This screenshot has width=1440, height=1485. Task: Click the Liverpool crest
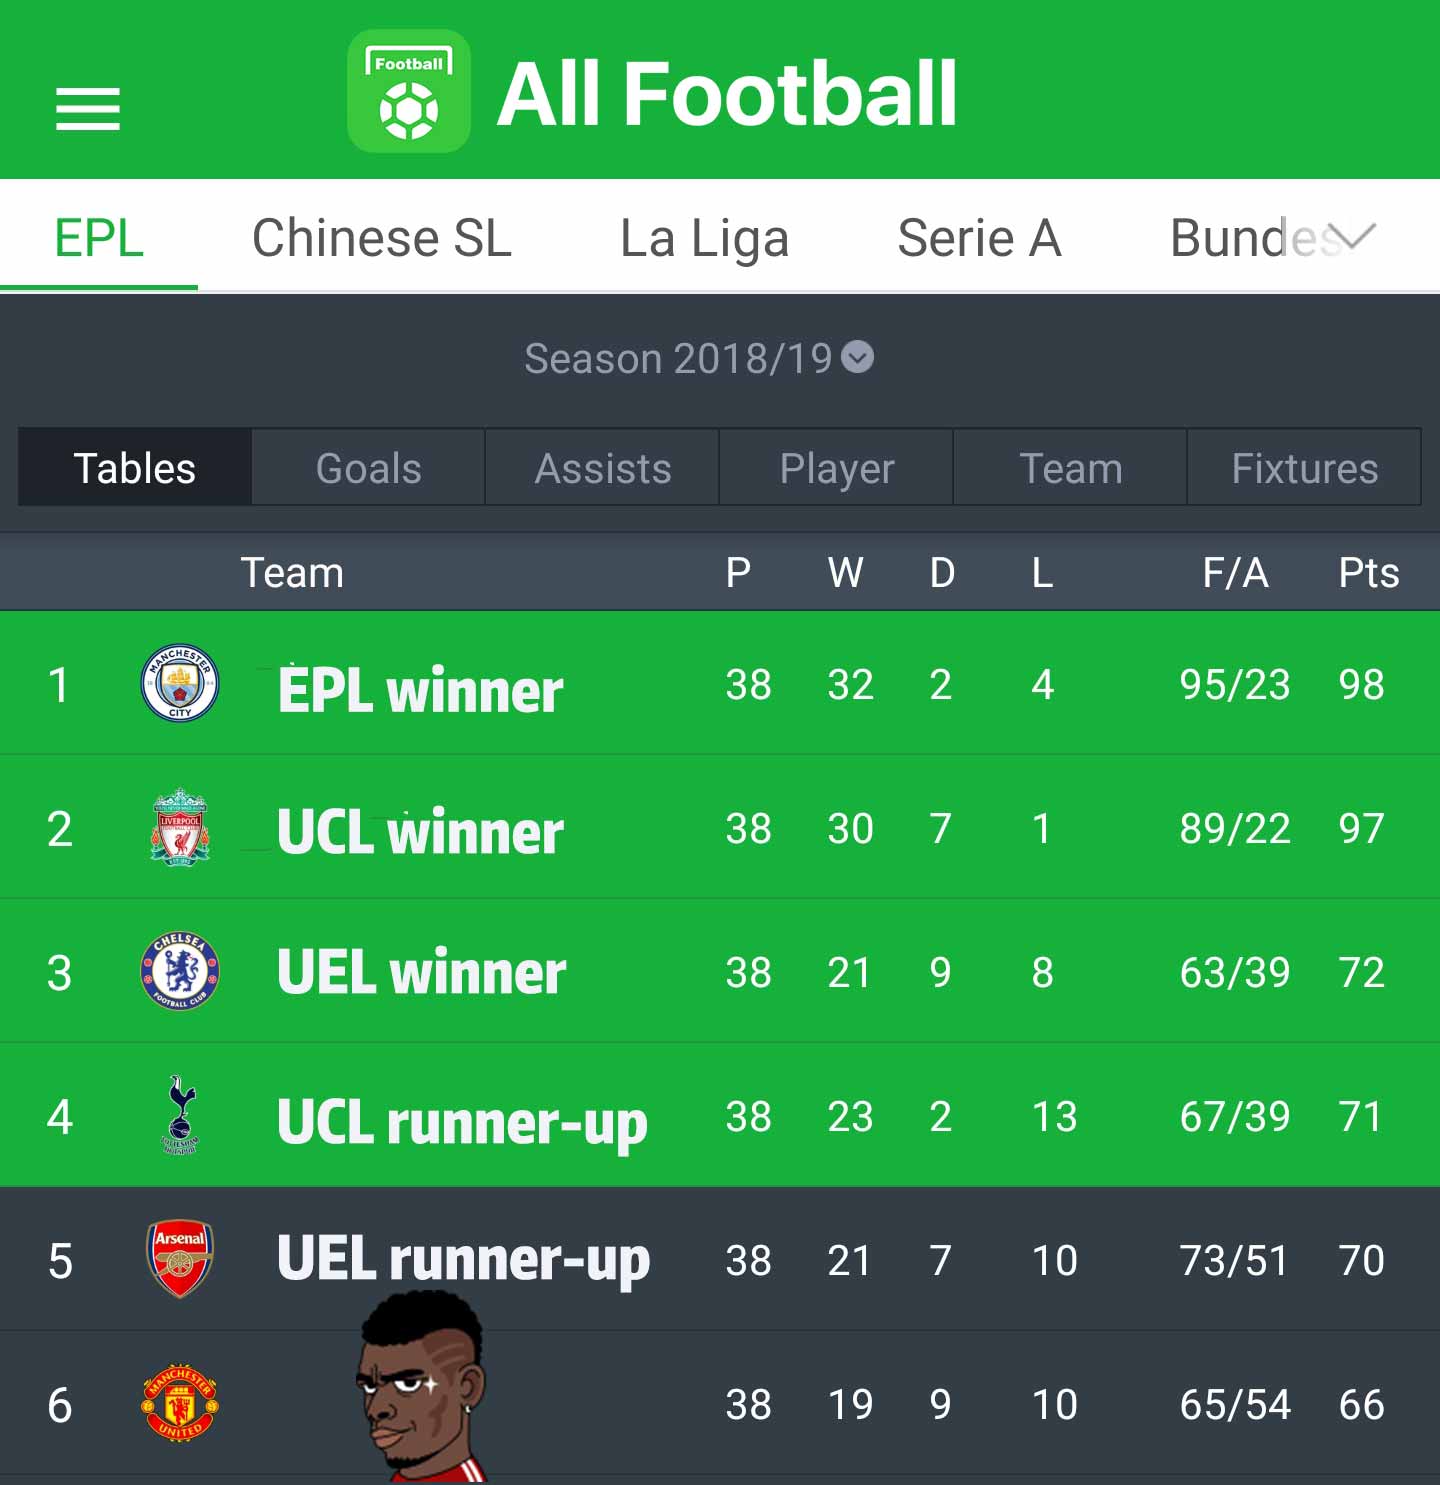point(180,827)
